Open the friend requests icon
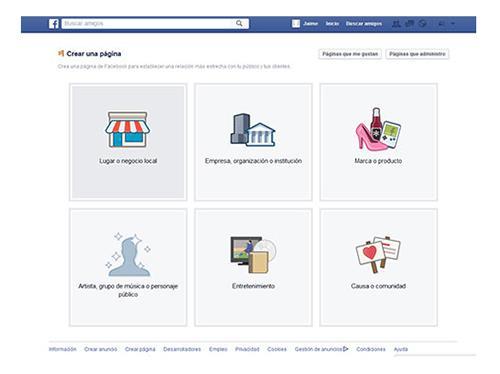The image size is (500, 374). [x=396, y=24]
